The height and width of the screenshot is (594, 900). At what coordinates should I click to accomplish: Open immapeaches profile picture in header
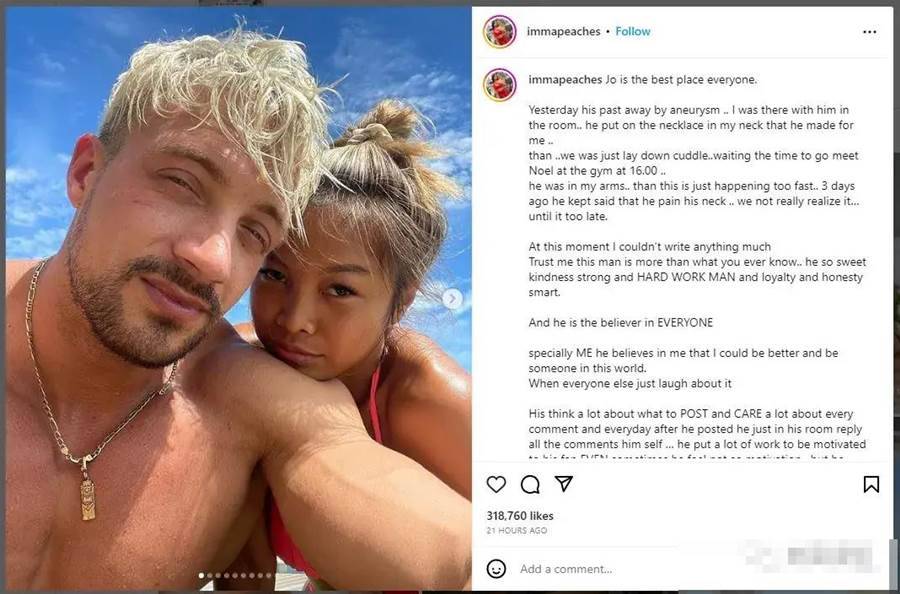(500, 32)
